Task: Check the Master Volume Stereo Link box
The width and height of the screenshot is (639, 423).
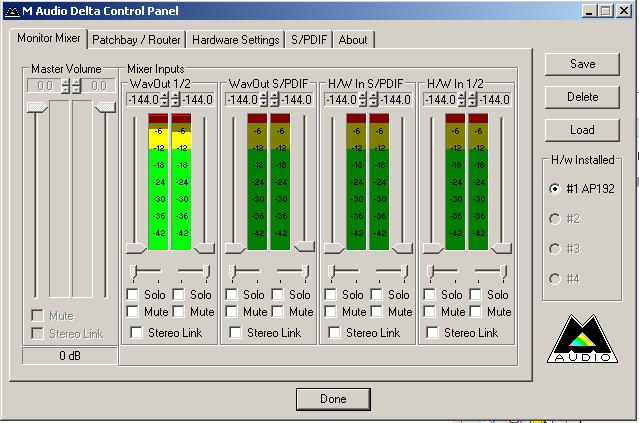Action: 37,333
